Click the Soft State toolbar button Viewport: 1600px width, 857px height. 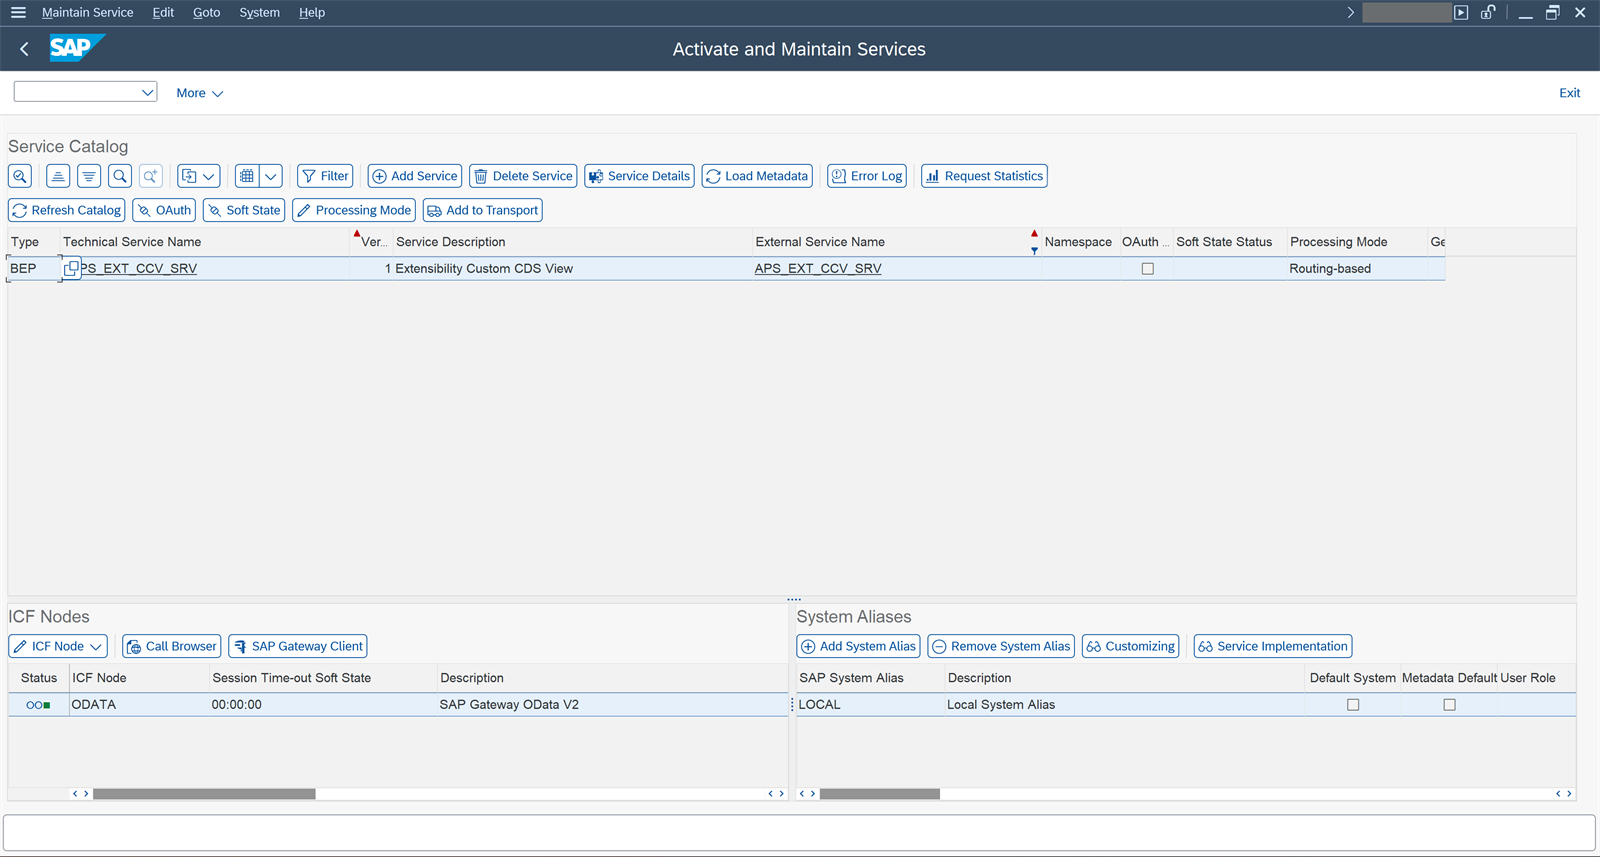[244, 210]
